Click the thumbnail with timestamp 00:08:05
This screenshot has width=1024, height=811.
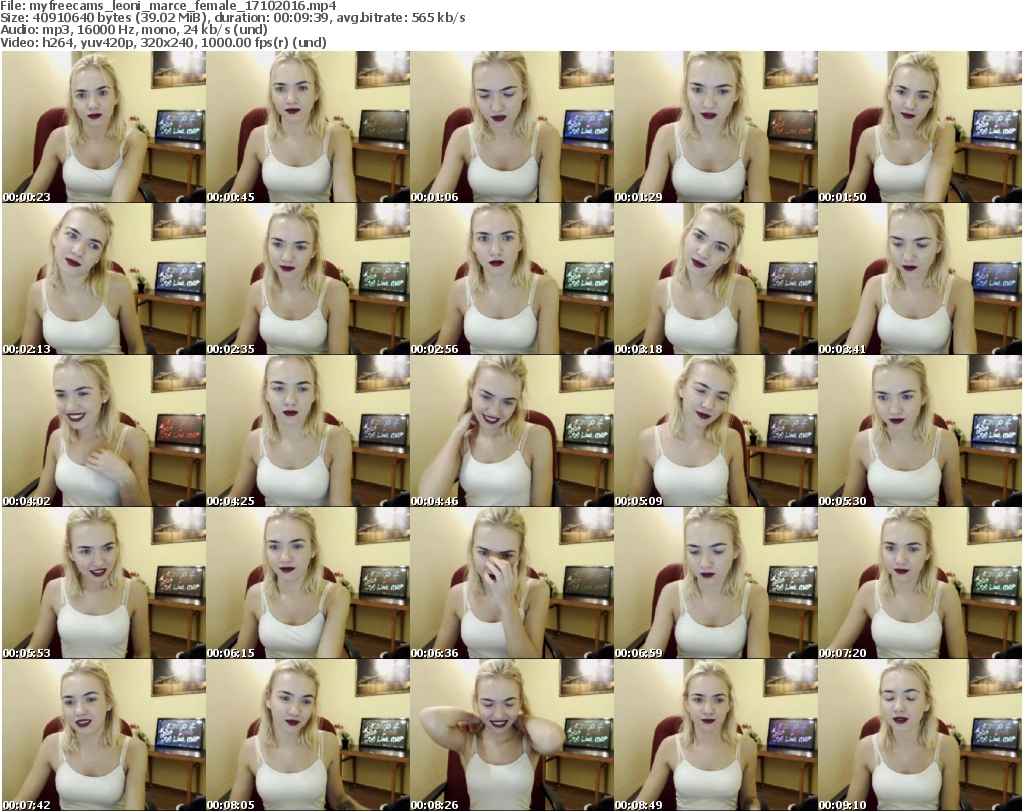click(308, 735)
